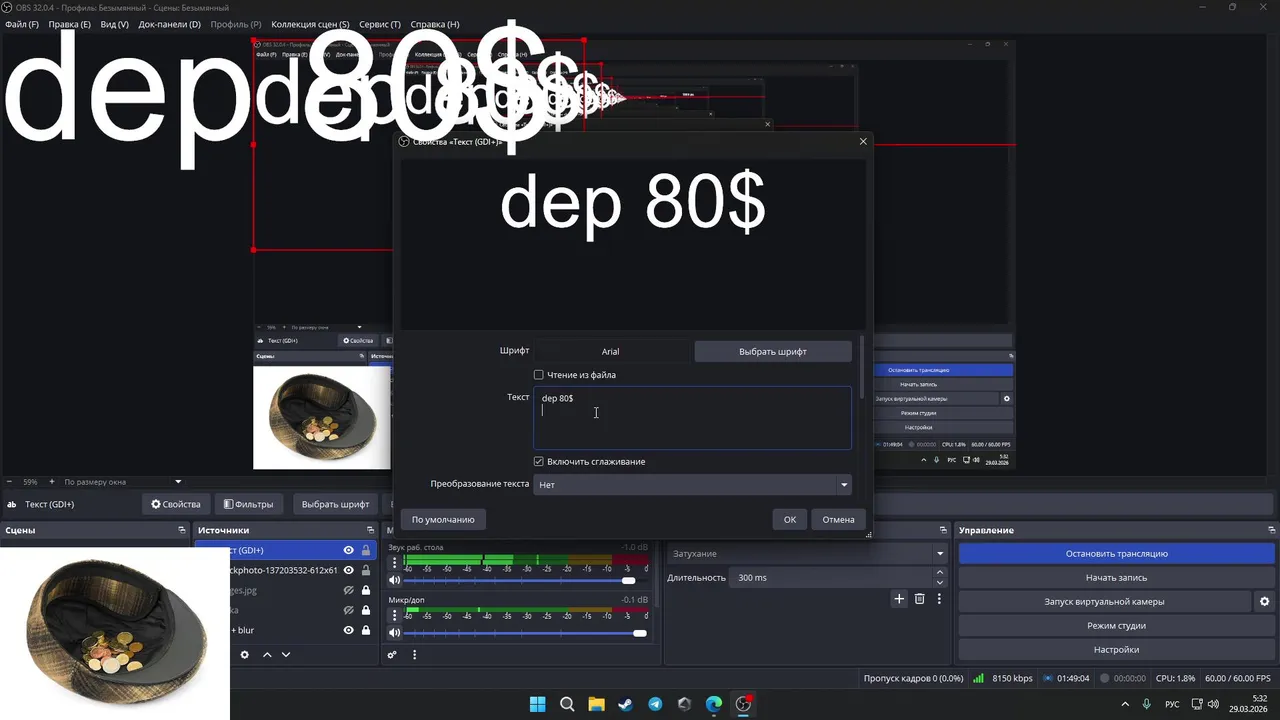Show the hidden .jpg source
Image resolution: width=1280 pixels, height=720 pixels.
(348, 590)
